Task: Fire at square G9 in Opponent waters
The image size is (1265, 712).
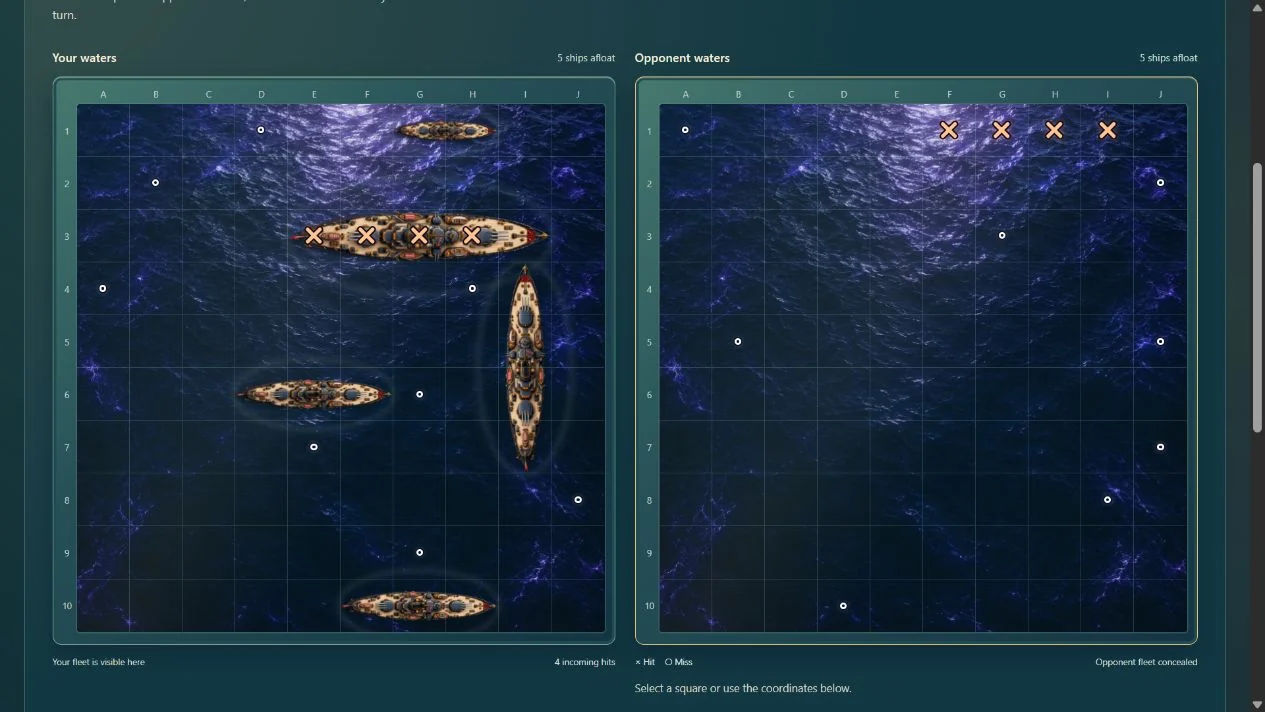Action: [1001, 553]
